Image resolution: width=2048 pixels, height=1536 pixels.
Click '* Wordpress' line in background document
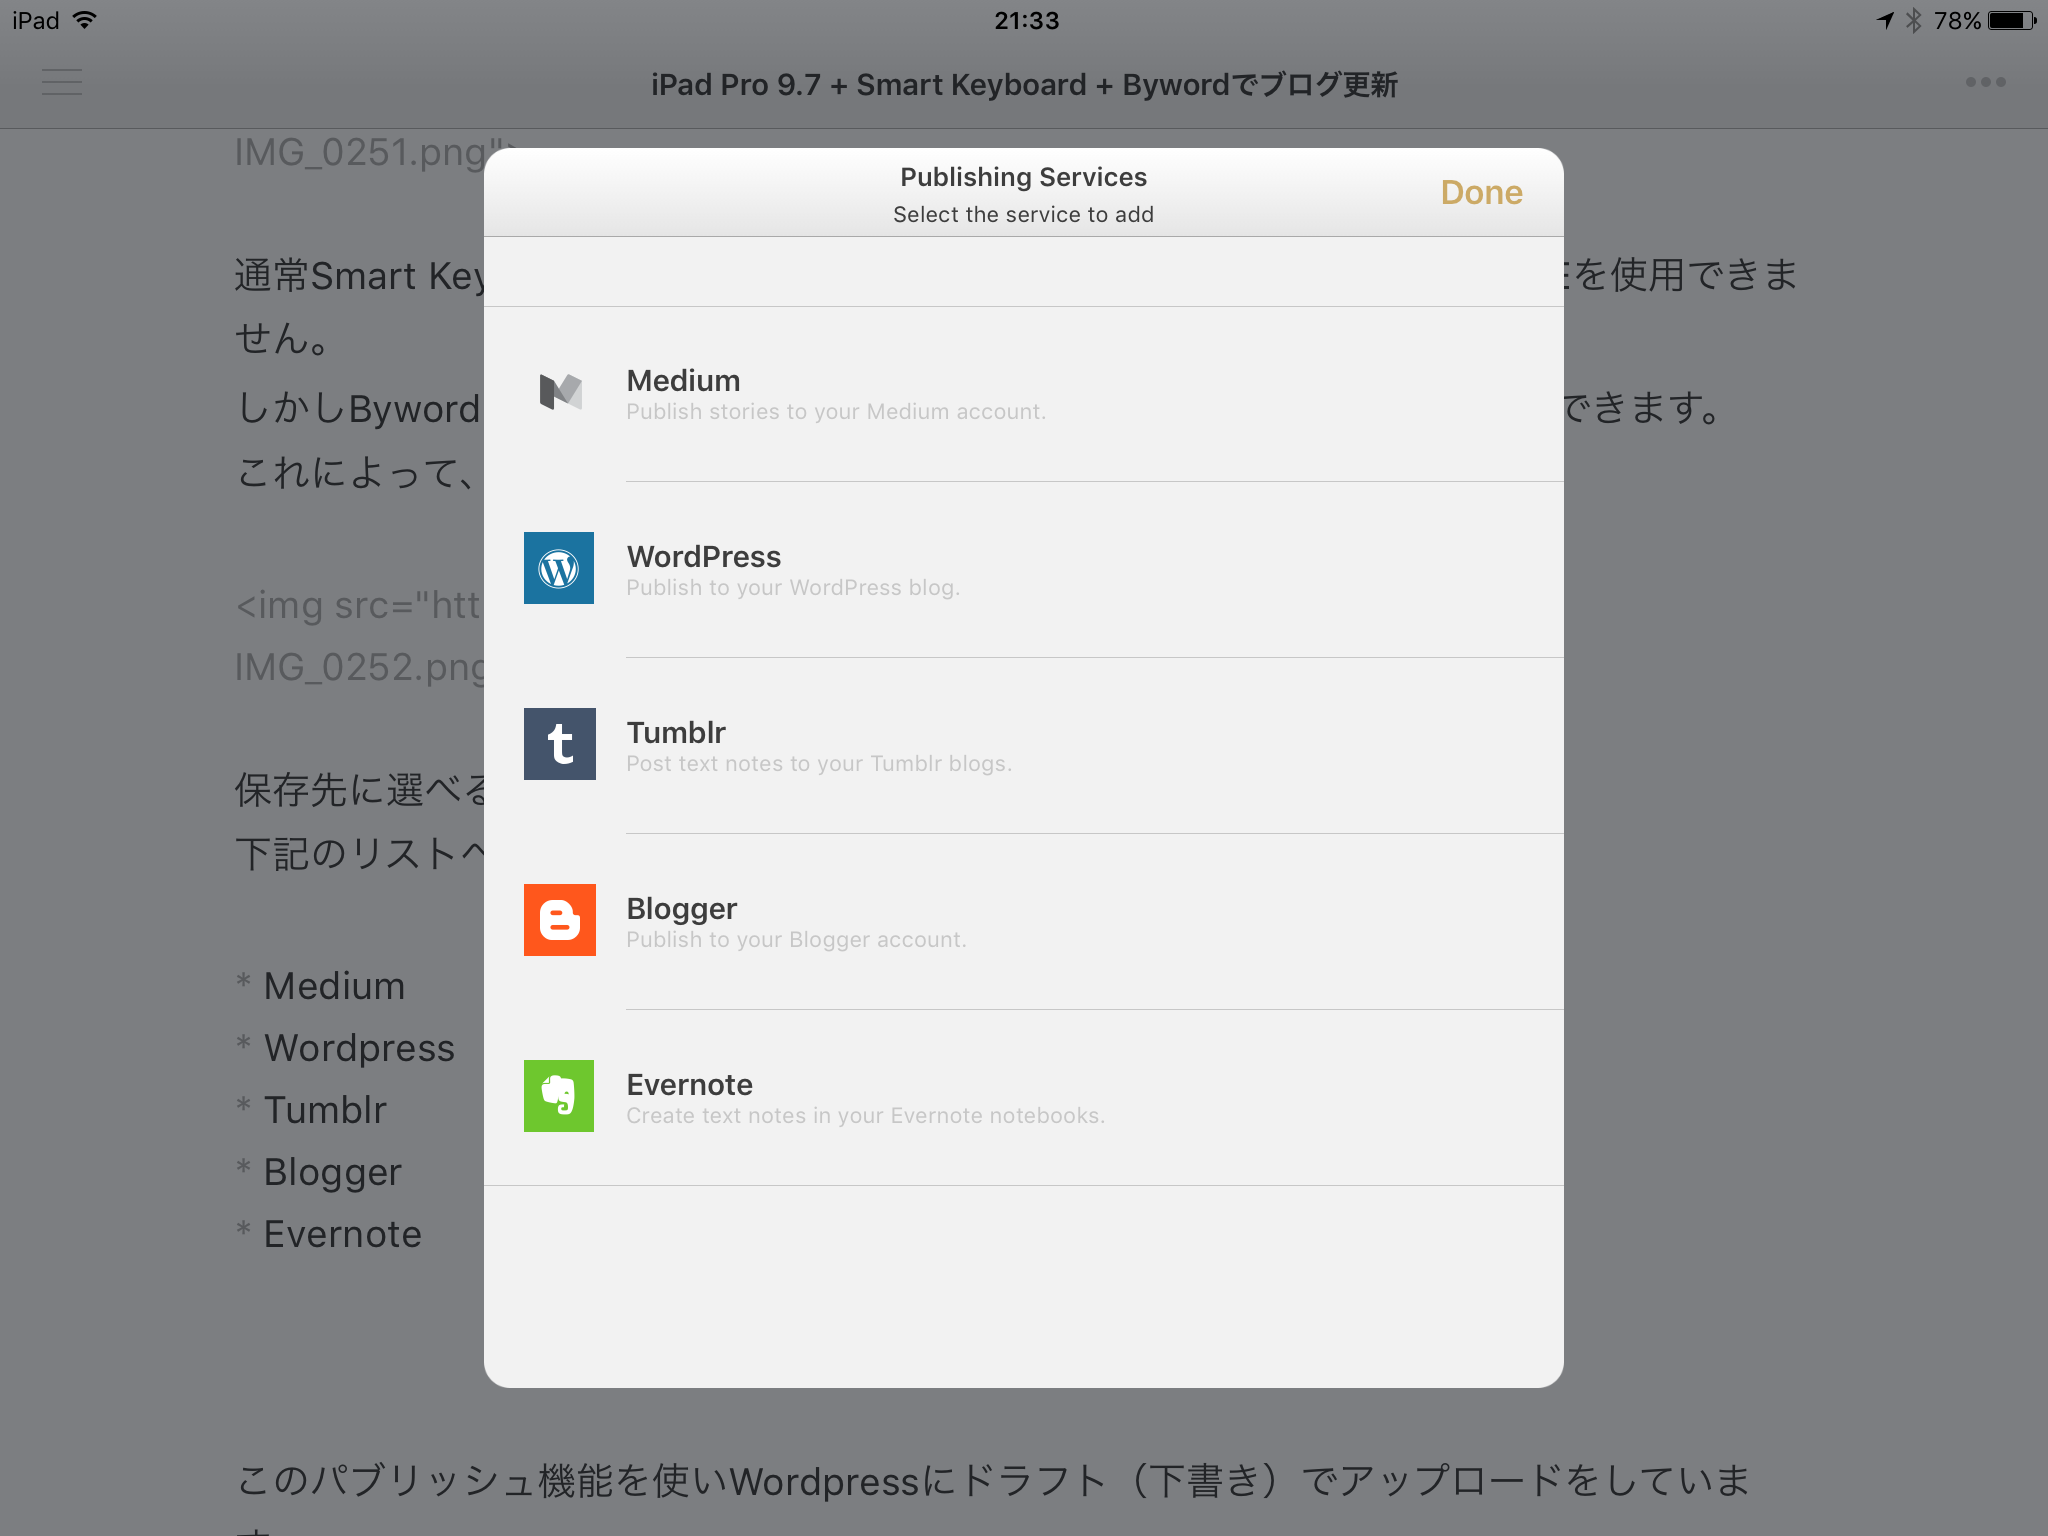[x=345, y=1048]
